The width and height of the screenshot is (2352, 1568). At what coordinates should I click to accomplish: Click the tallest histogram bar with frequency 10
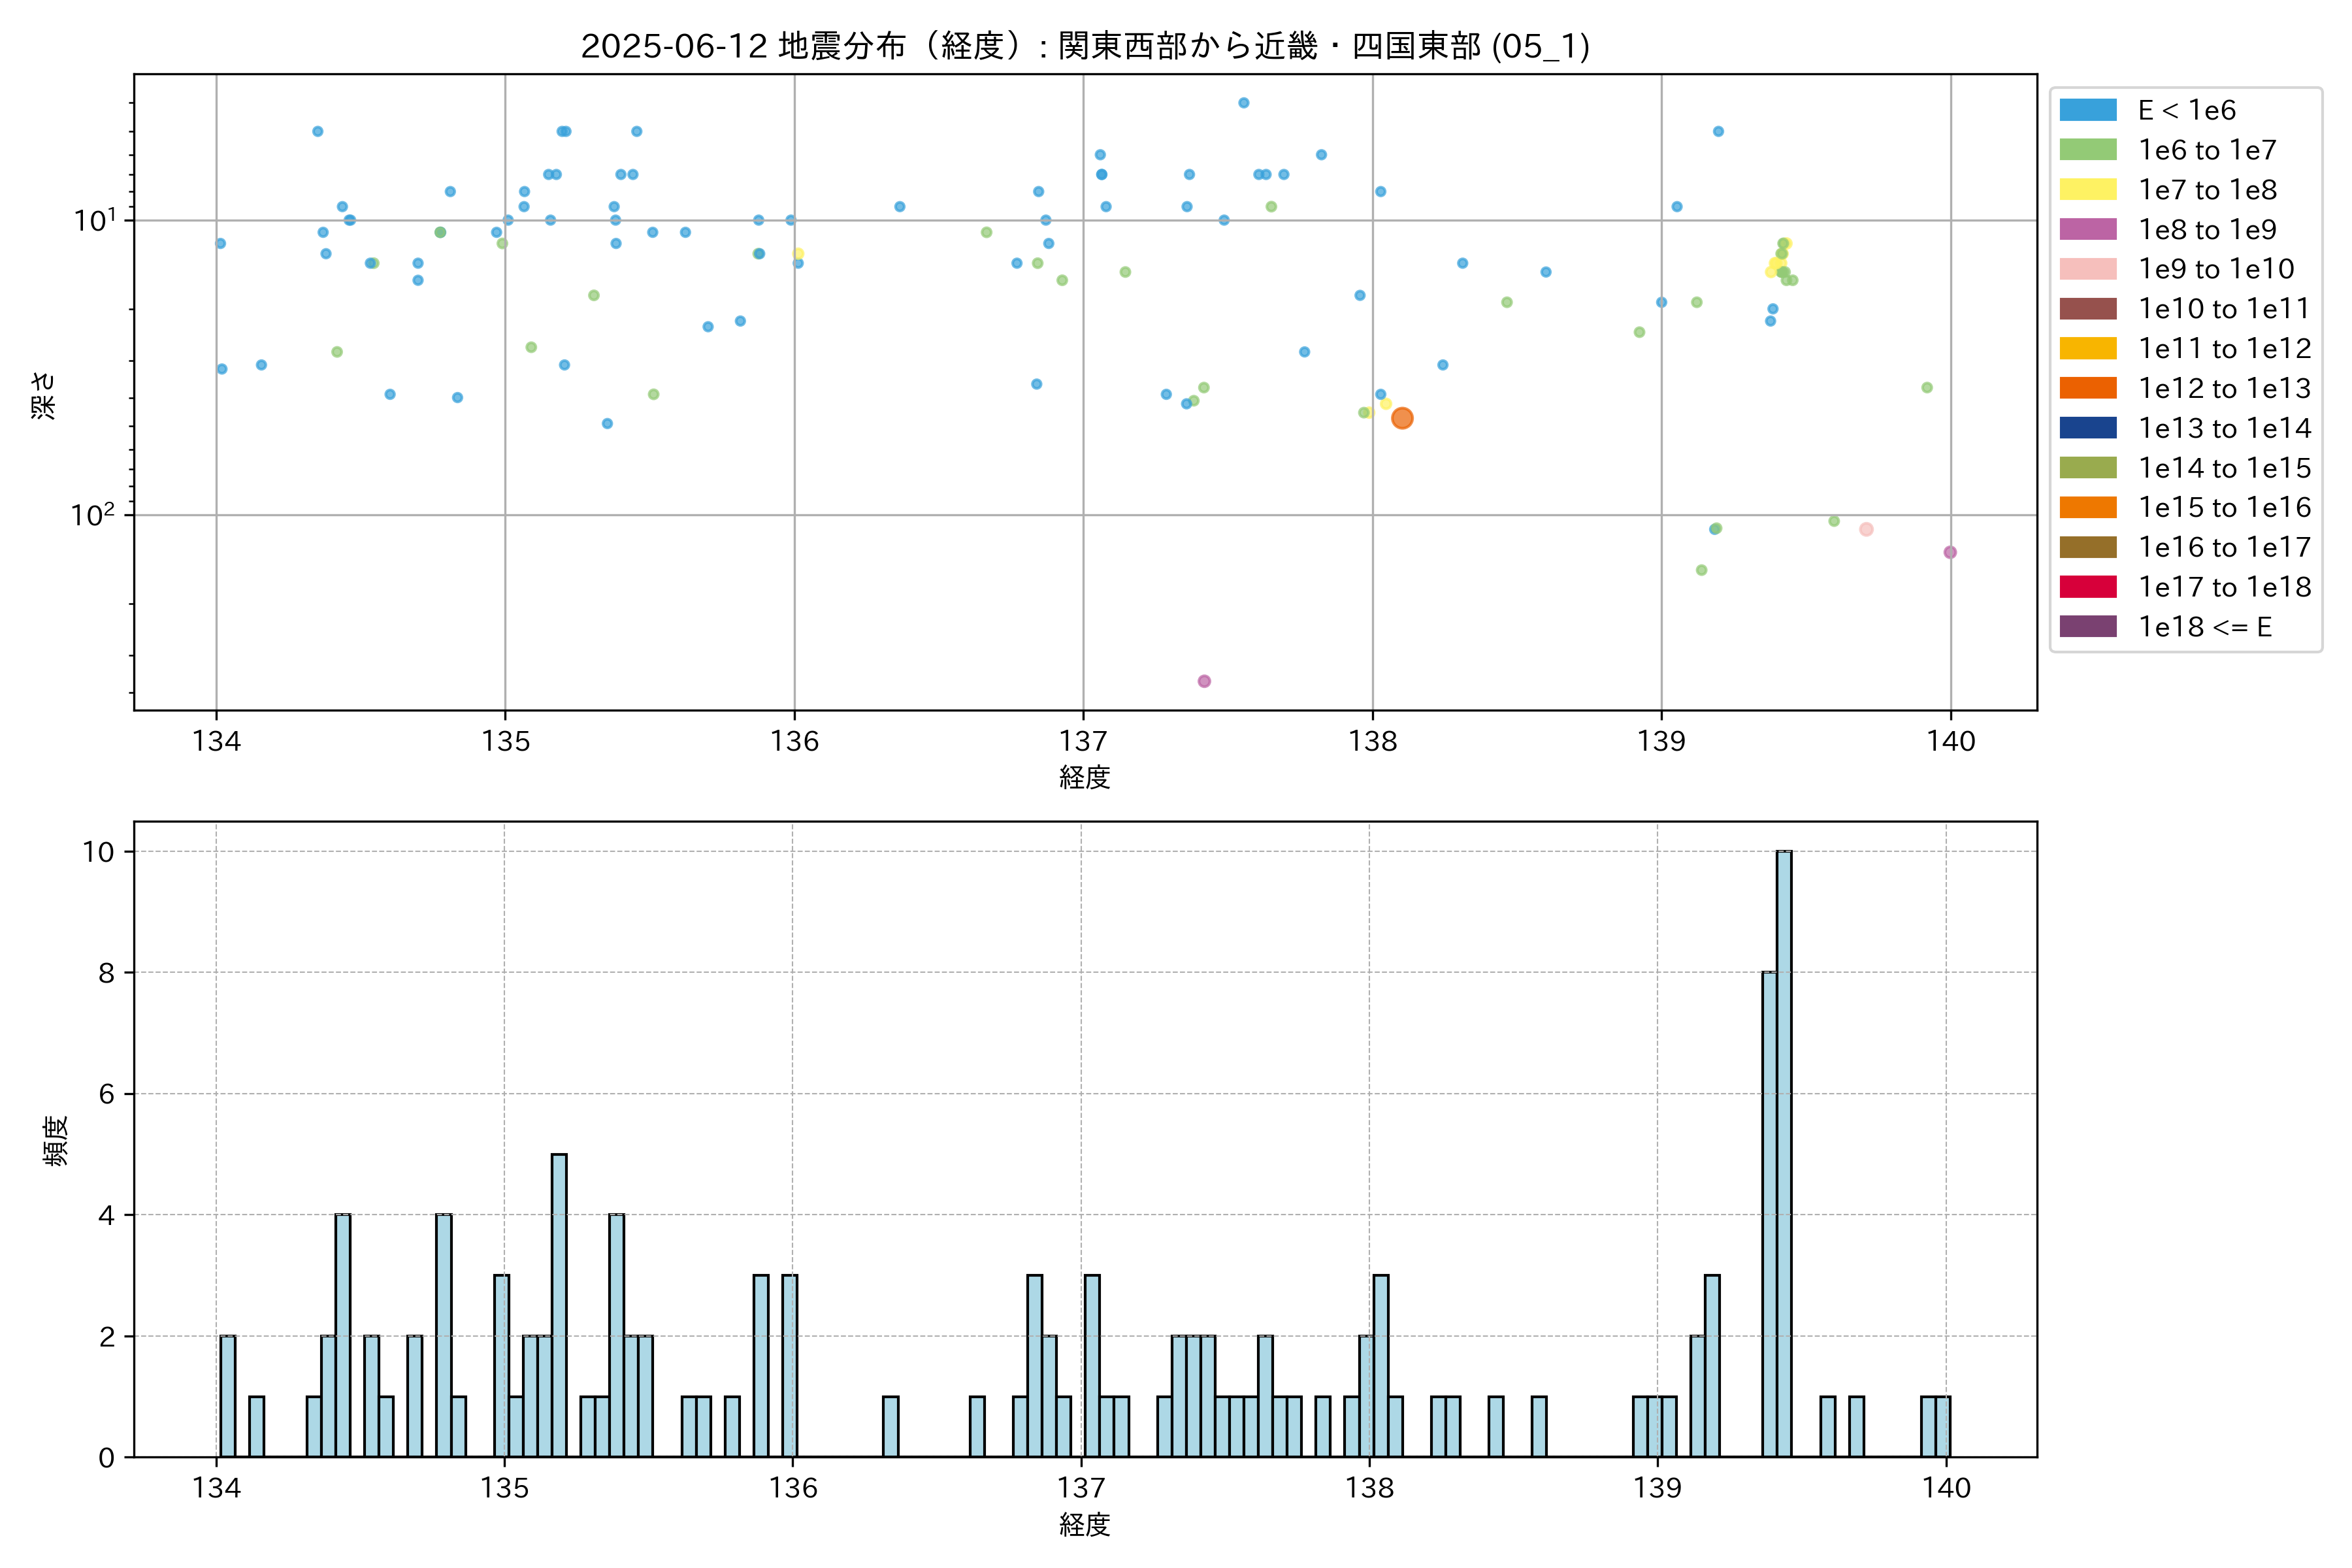pyautogui.click(x=1784, y=1153)
